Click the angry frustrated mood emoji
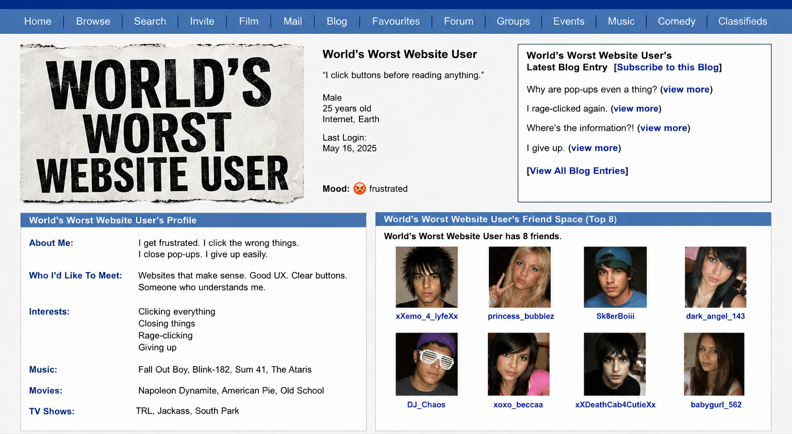 coord(360,188)
